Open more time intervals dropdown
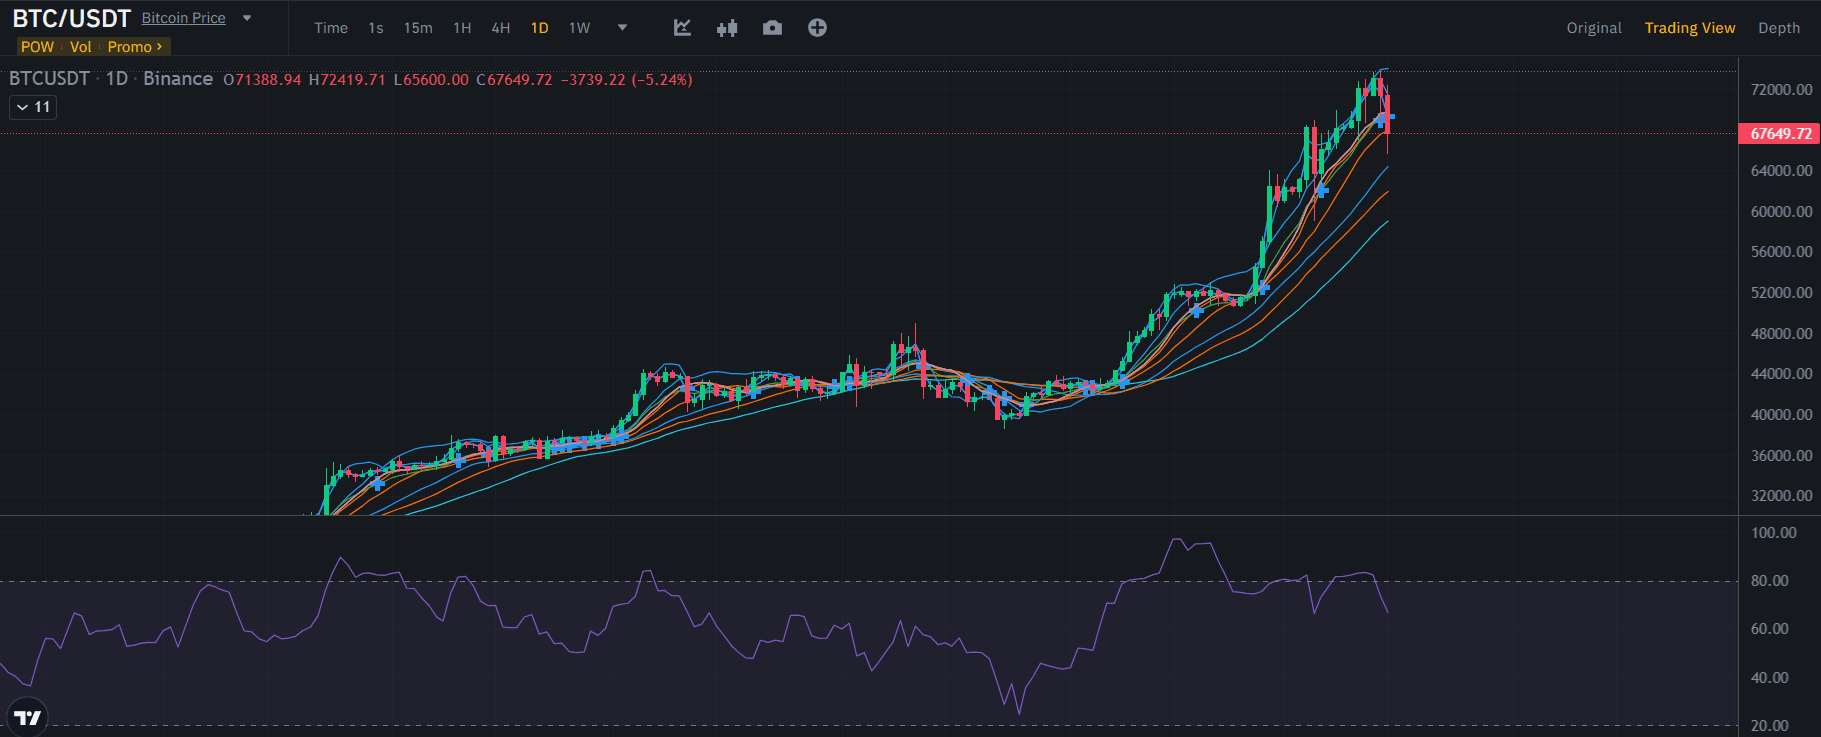This screenshot has width=1821, height=737. [x=622, y=28]
